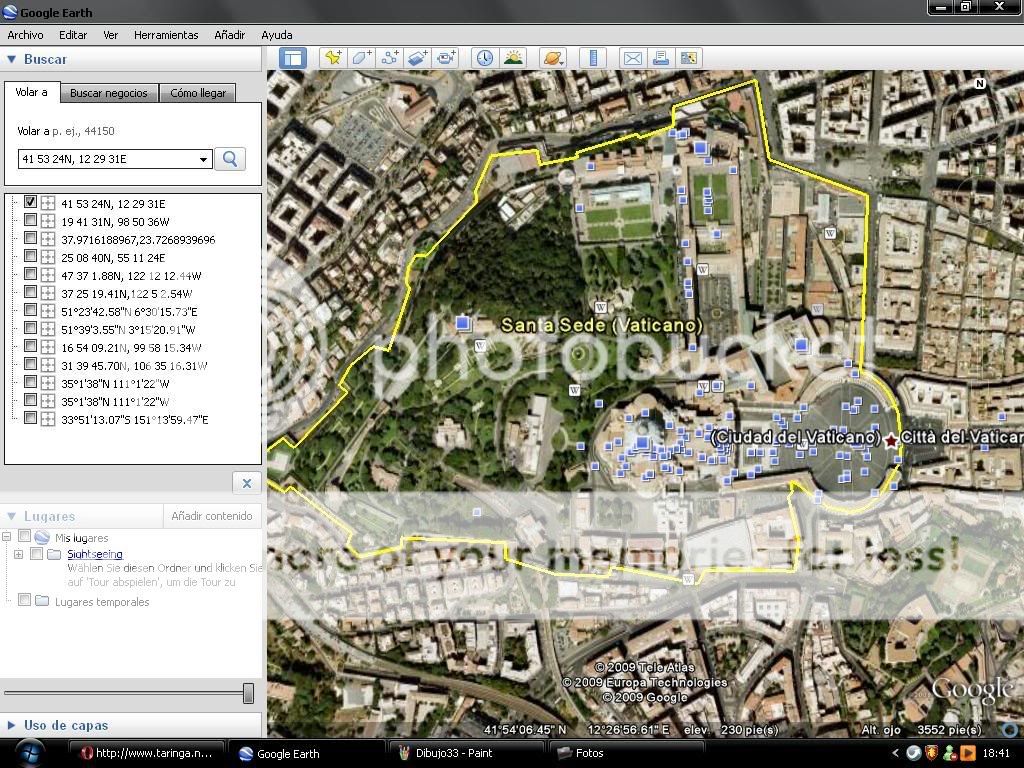Expand the Uso de capas panel

click(x=11, y=725)
